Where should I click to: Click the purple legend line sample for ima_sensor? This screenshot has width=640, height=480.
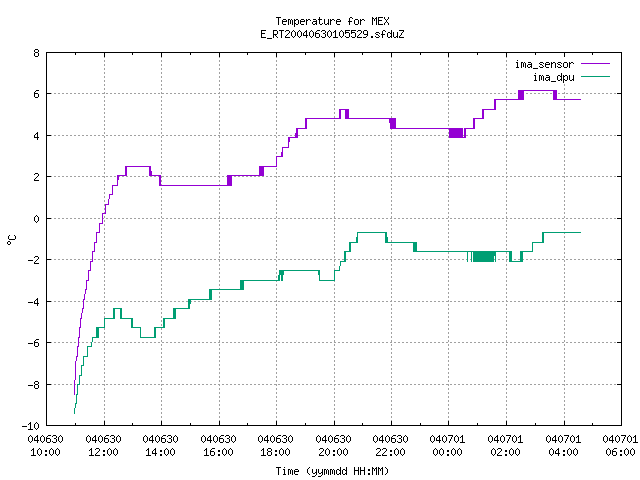(595, 64)
